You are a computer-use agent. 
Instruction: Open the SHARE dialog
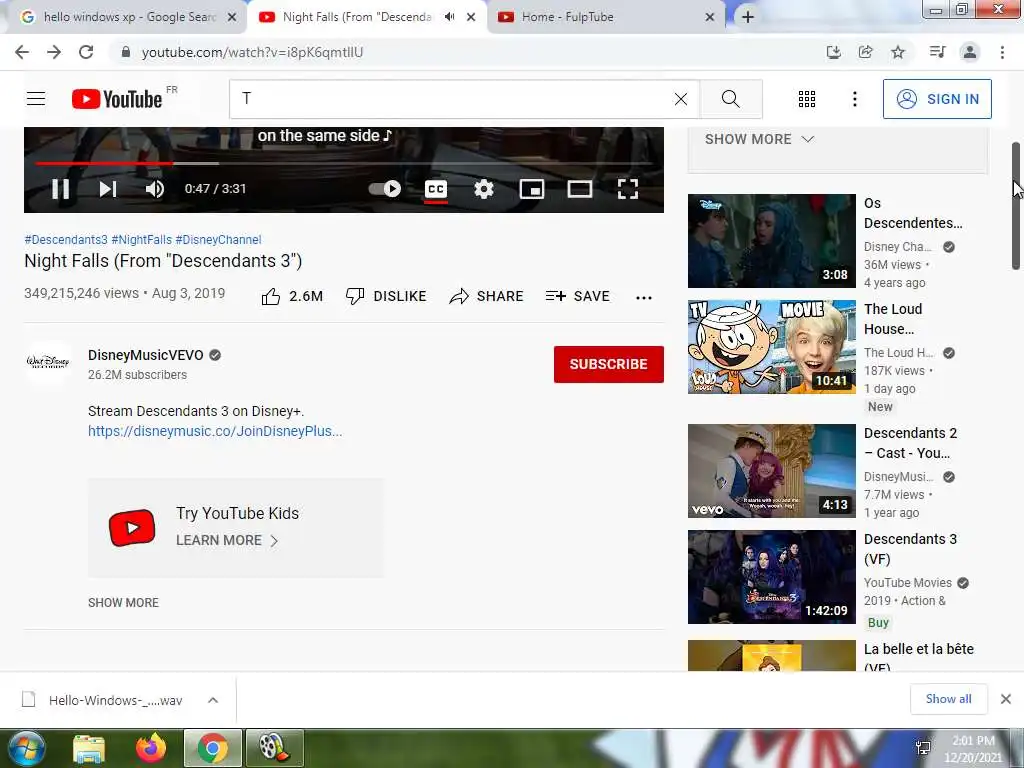click(487, 296)
